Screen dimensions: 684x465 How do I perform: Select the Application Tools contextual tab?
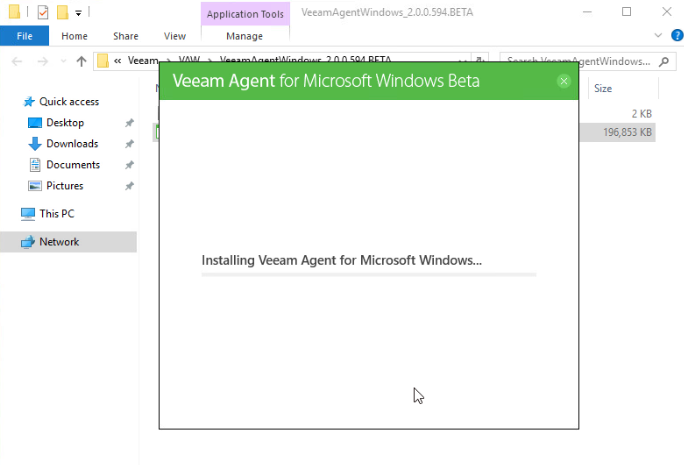(245, 14)
